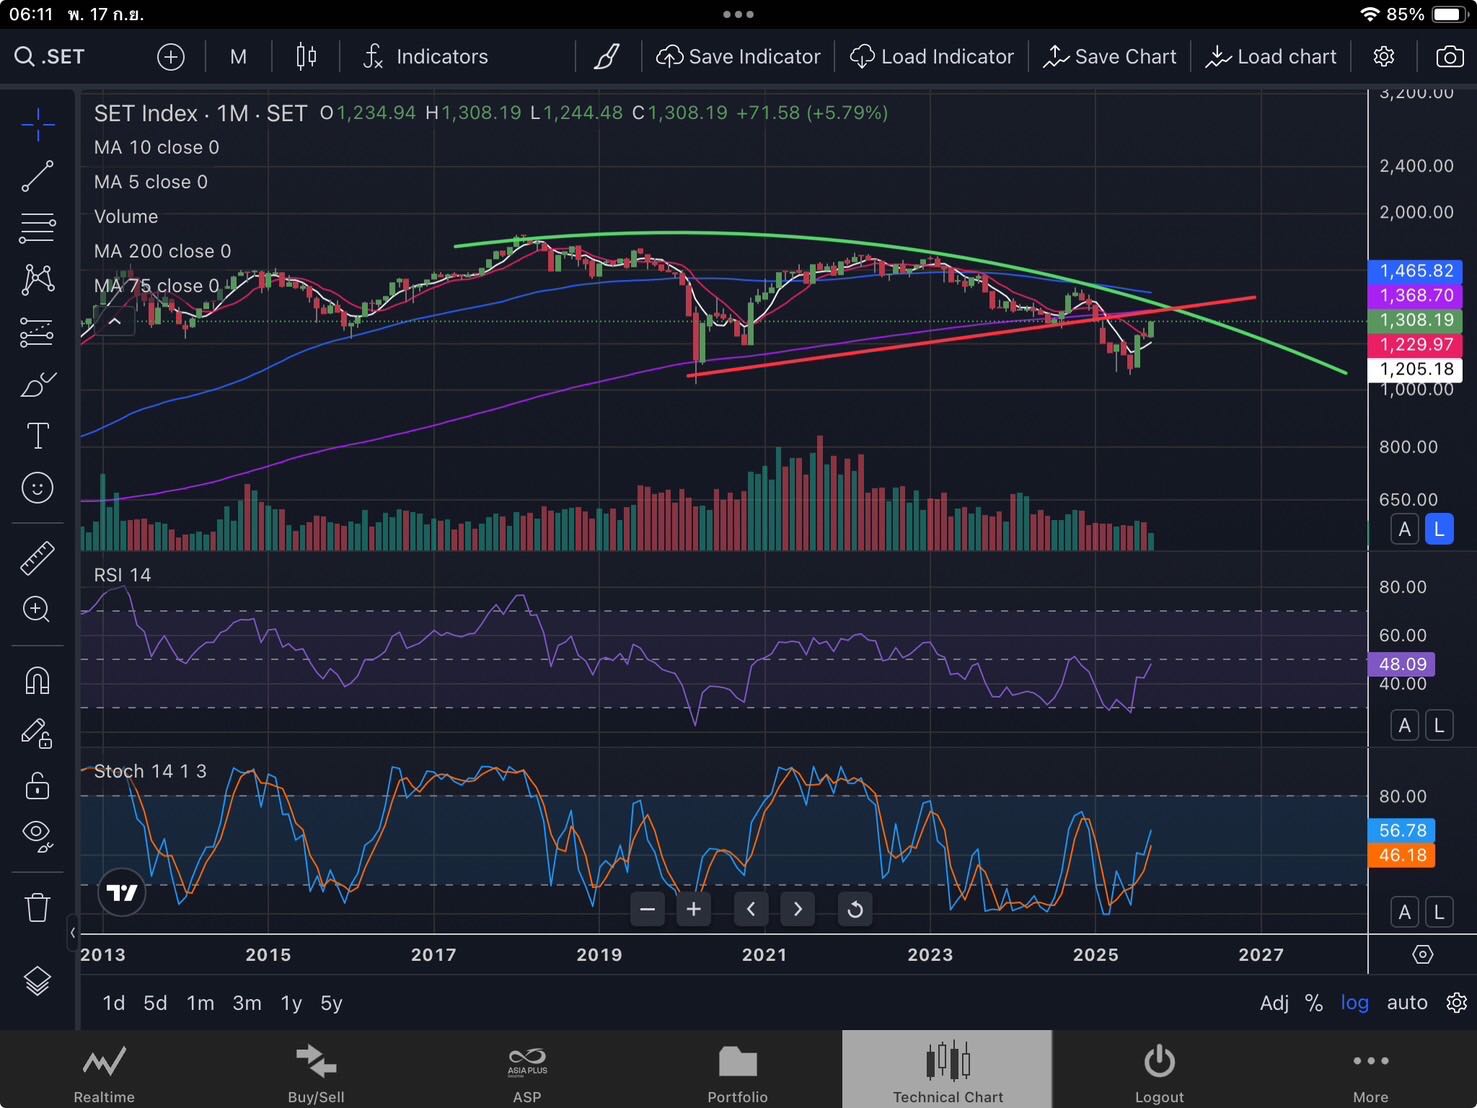Switch to the Buy/Sell tab

[x=316, y=1070]
